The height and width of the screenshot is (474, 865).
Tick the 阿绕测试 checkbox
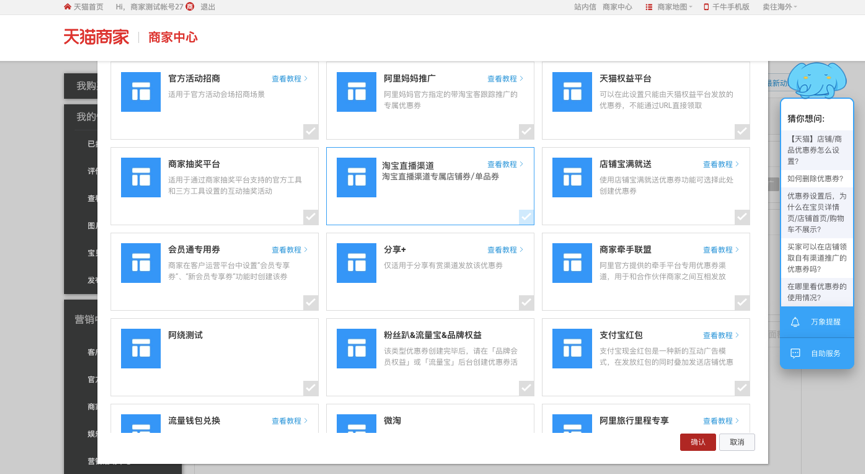(311, 388)
